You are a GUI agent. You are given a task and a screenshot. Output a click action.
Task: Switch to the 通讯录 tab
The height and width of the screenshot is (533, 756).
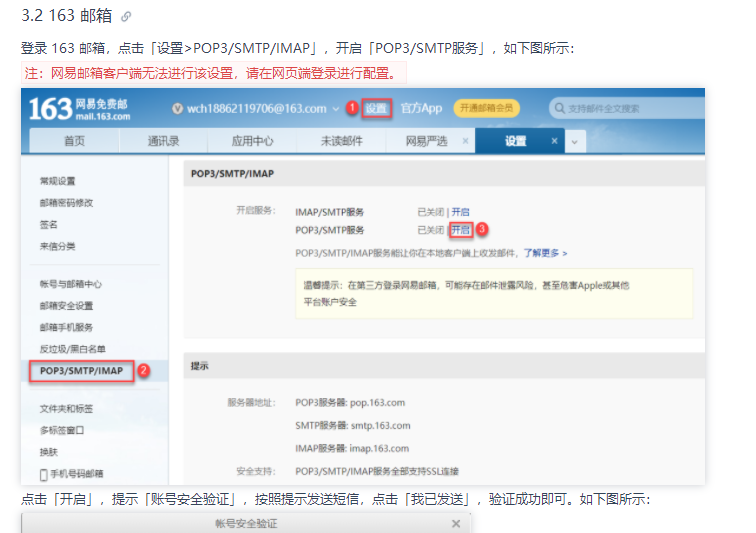click(163, 141)
